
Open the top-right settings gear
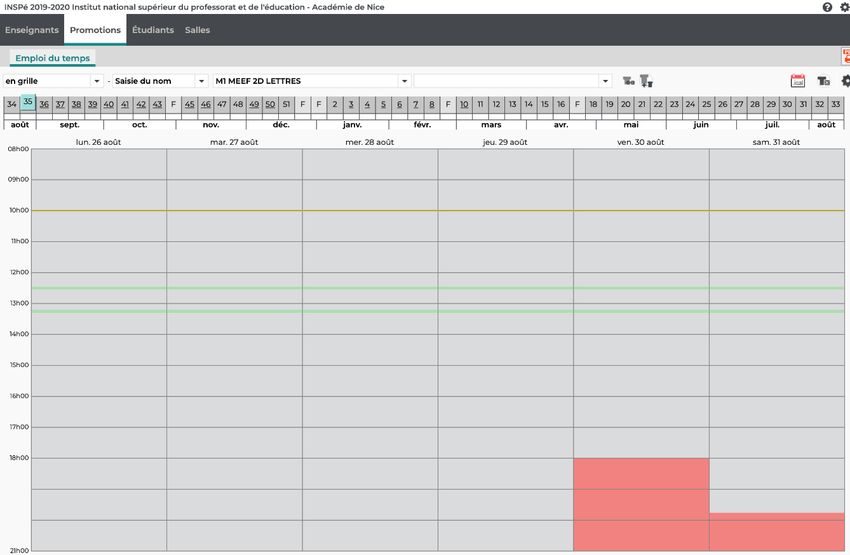(844, 7)
